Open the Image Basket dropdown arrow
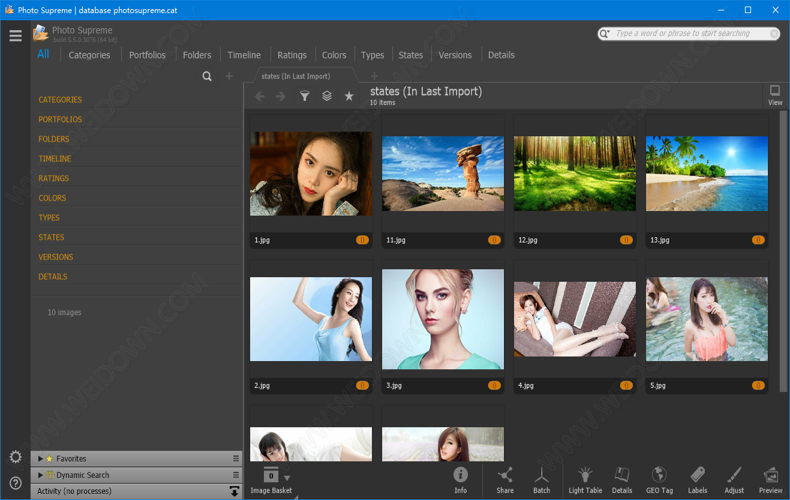Viewport: 790px width, 500px height. (x=287, y=477)
